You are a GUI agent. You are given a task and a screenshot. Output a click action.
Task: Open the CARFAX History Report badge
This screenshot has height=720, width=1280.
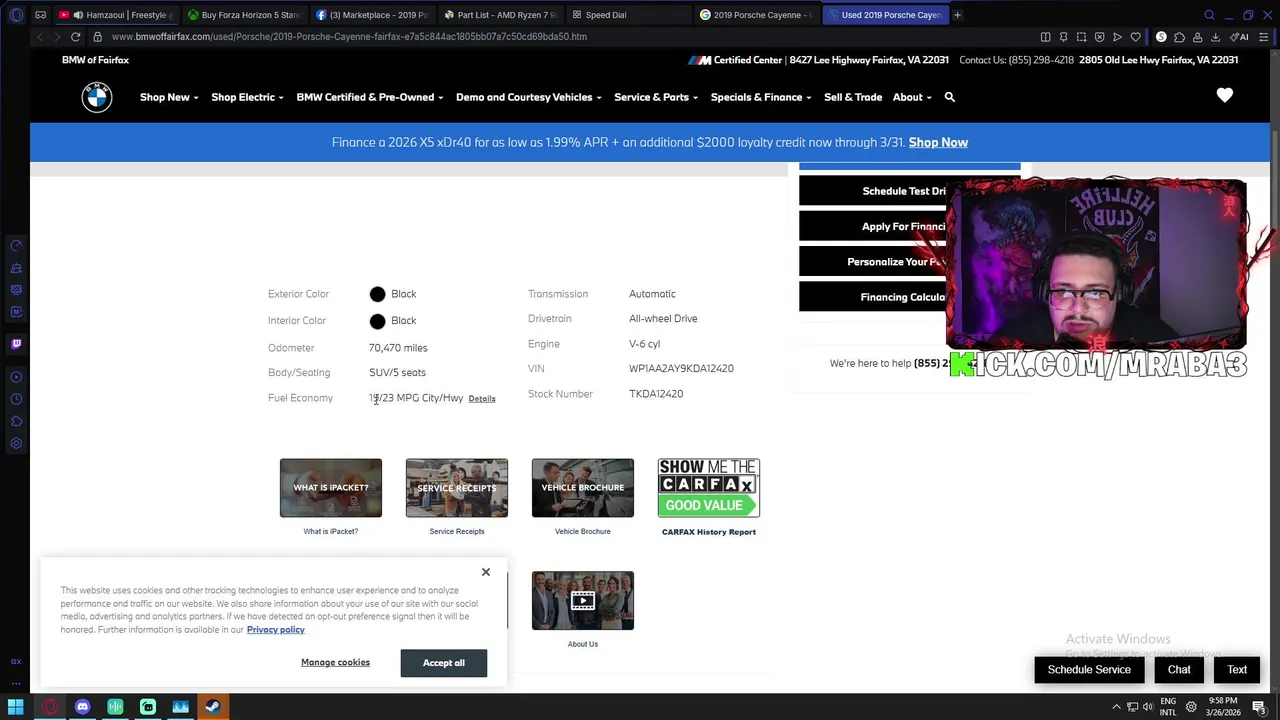point(709,488)
